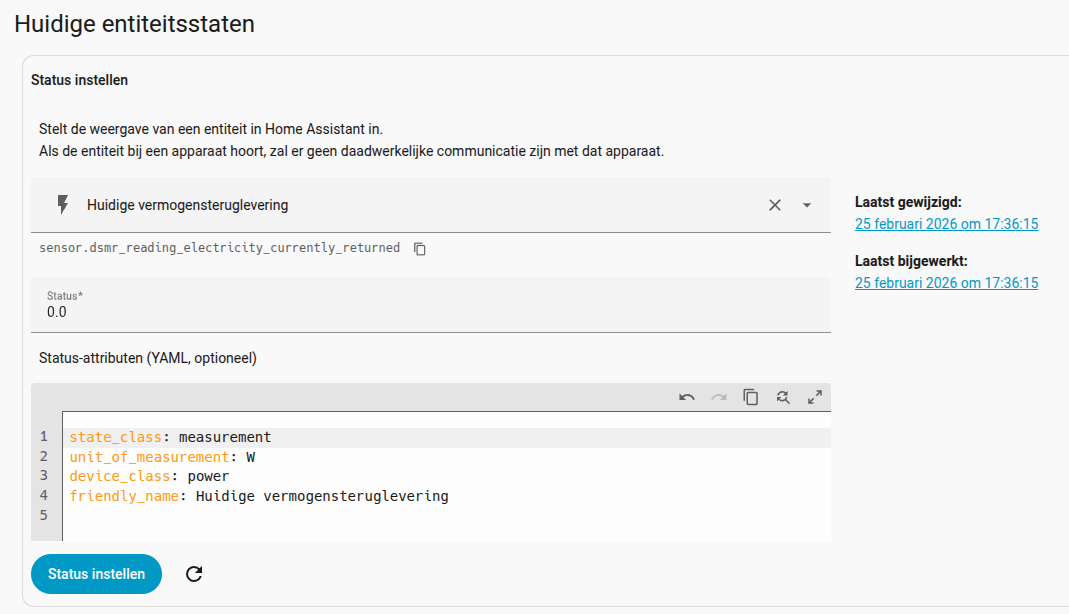This screenshot has width=1069, height=614.
Task: Expand the YAML editor to fullscreen
Action: pyautogui.click(x=815, y=397)
